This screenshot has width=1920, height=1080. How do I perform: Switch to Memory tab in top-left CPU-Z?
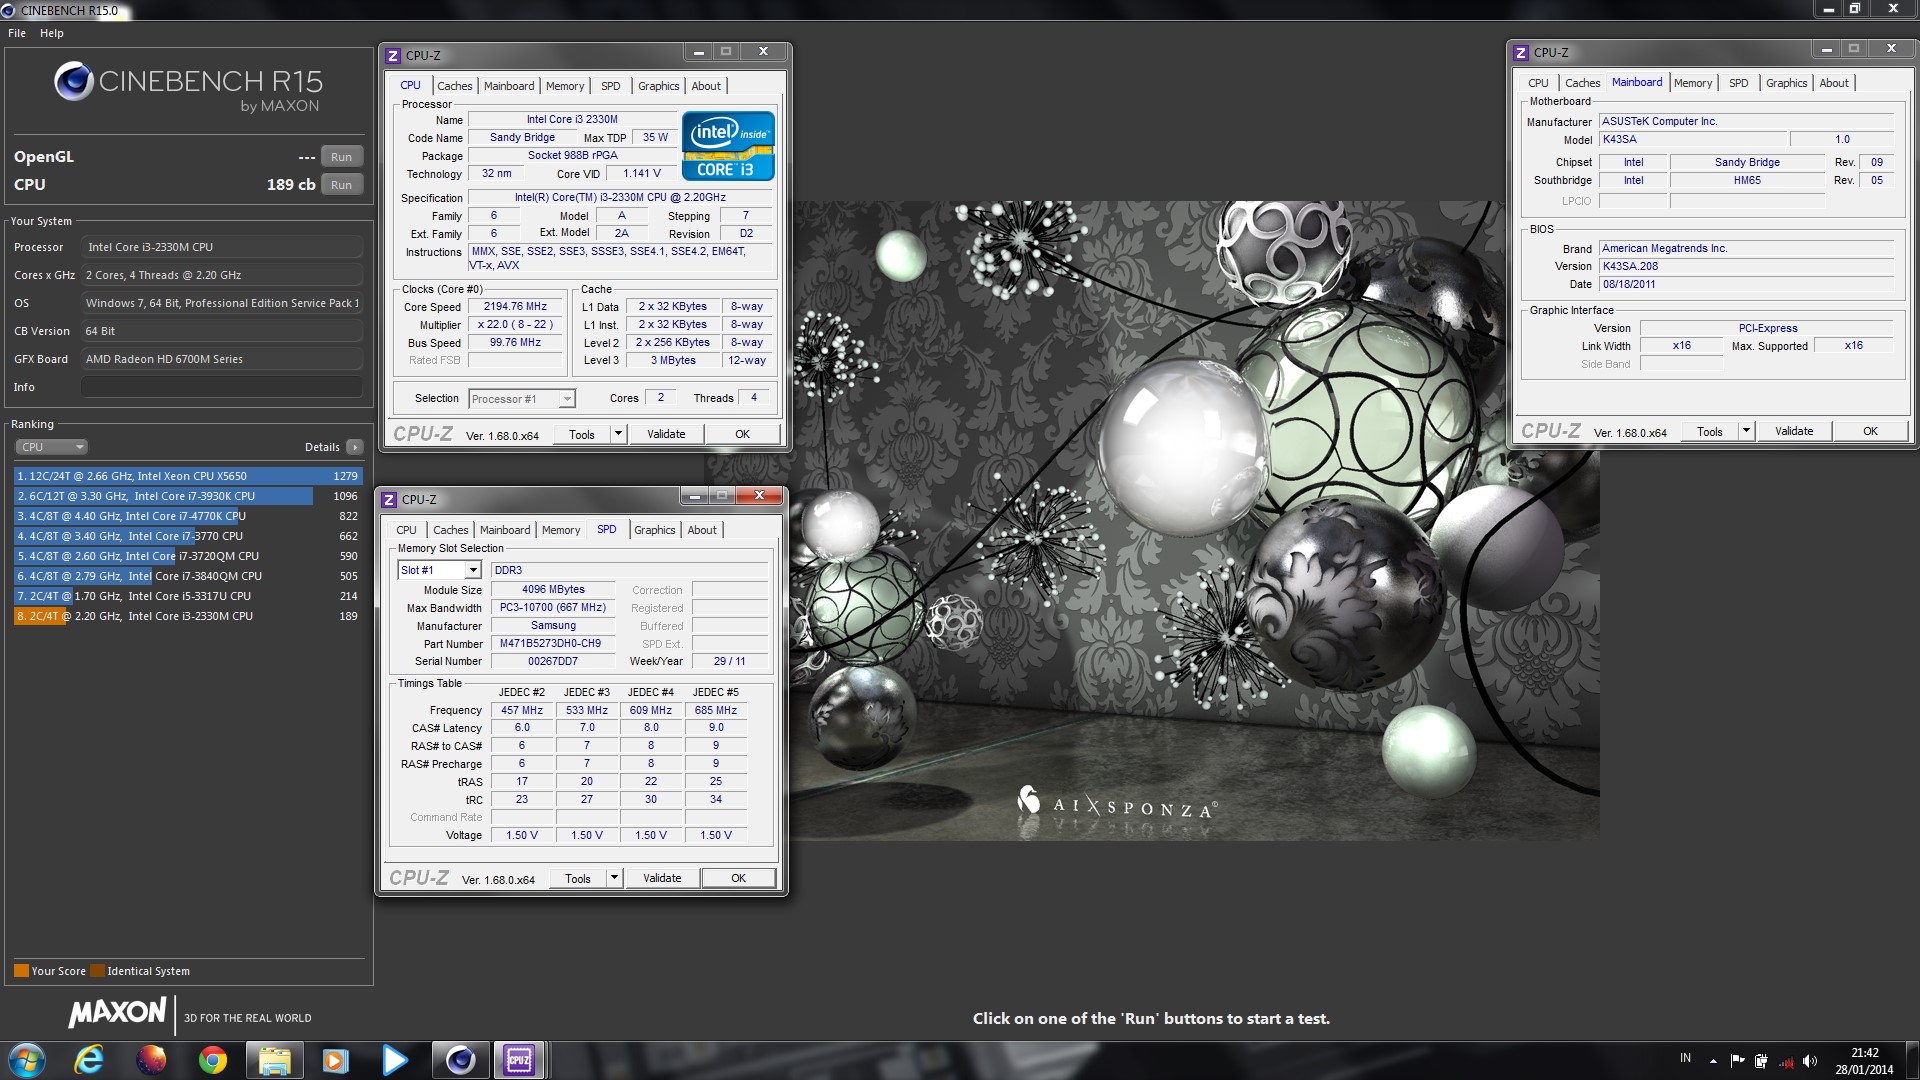point(565,86)
